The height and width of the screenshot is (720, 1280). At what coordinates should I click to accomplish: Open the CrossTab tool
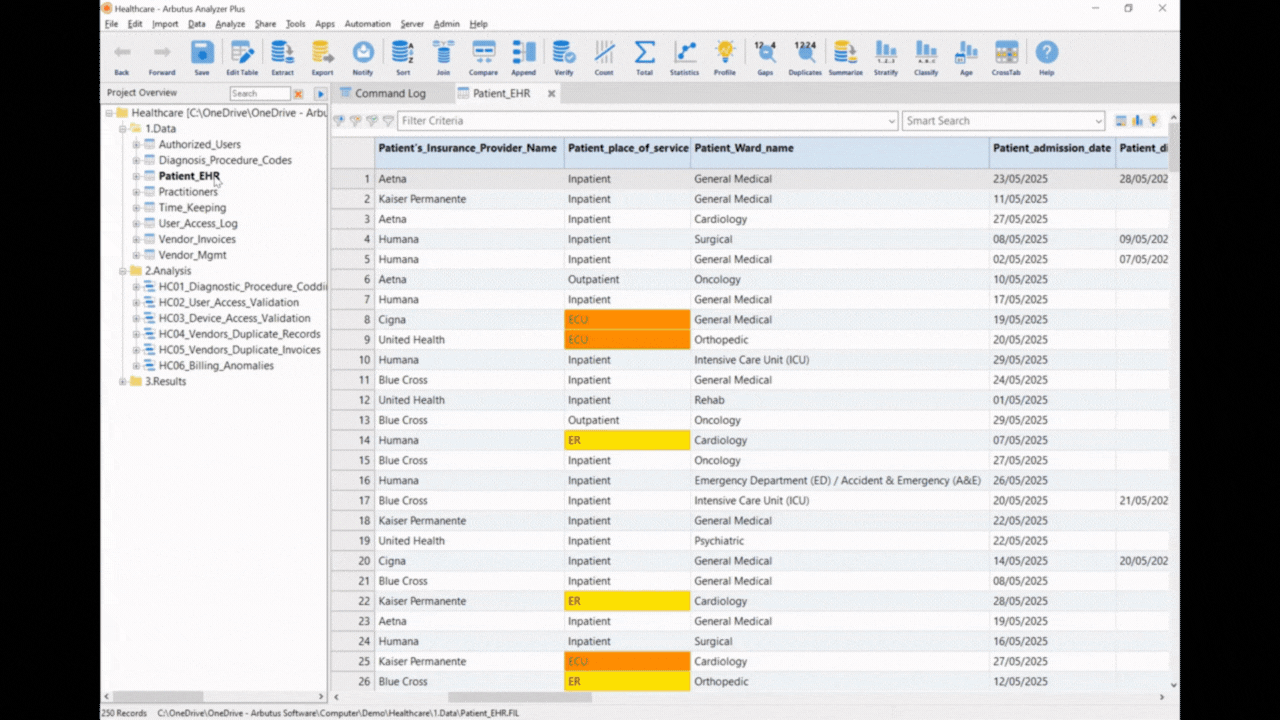[x=1006, y=58]
